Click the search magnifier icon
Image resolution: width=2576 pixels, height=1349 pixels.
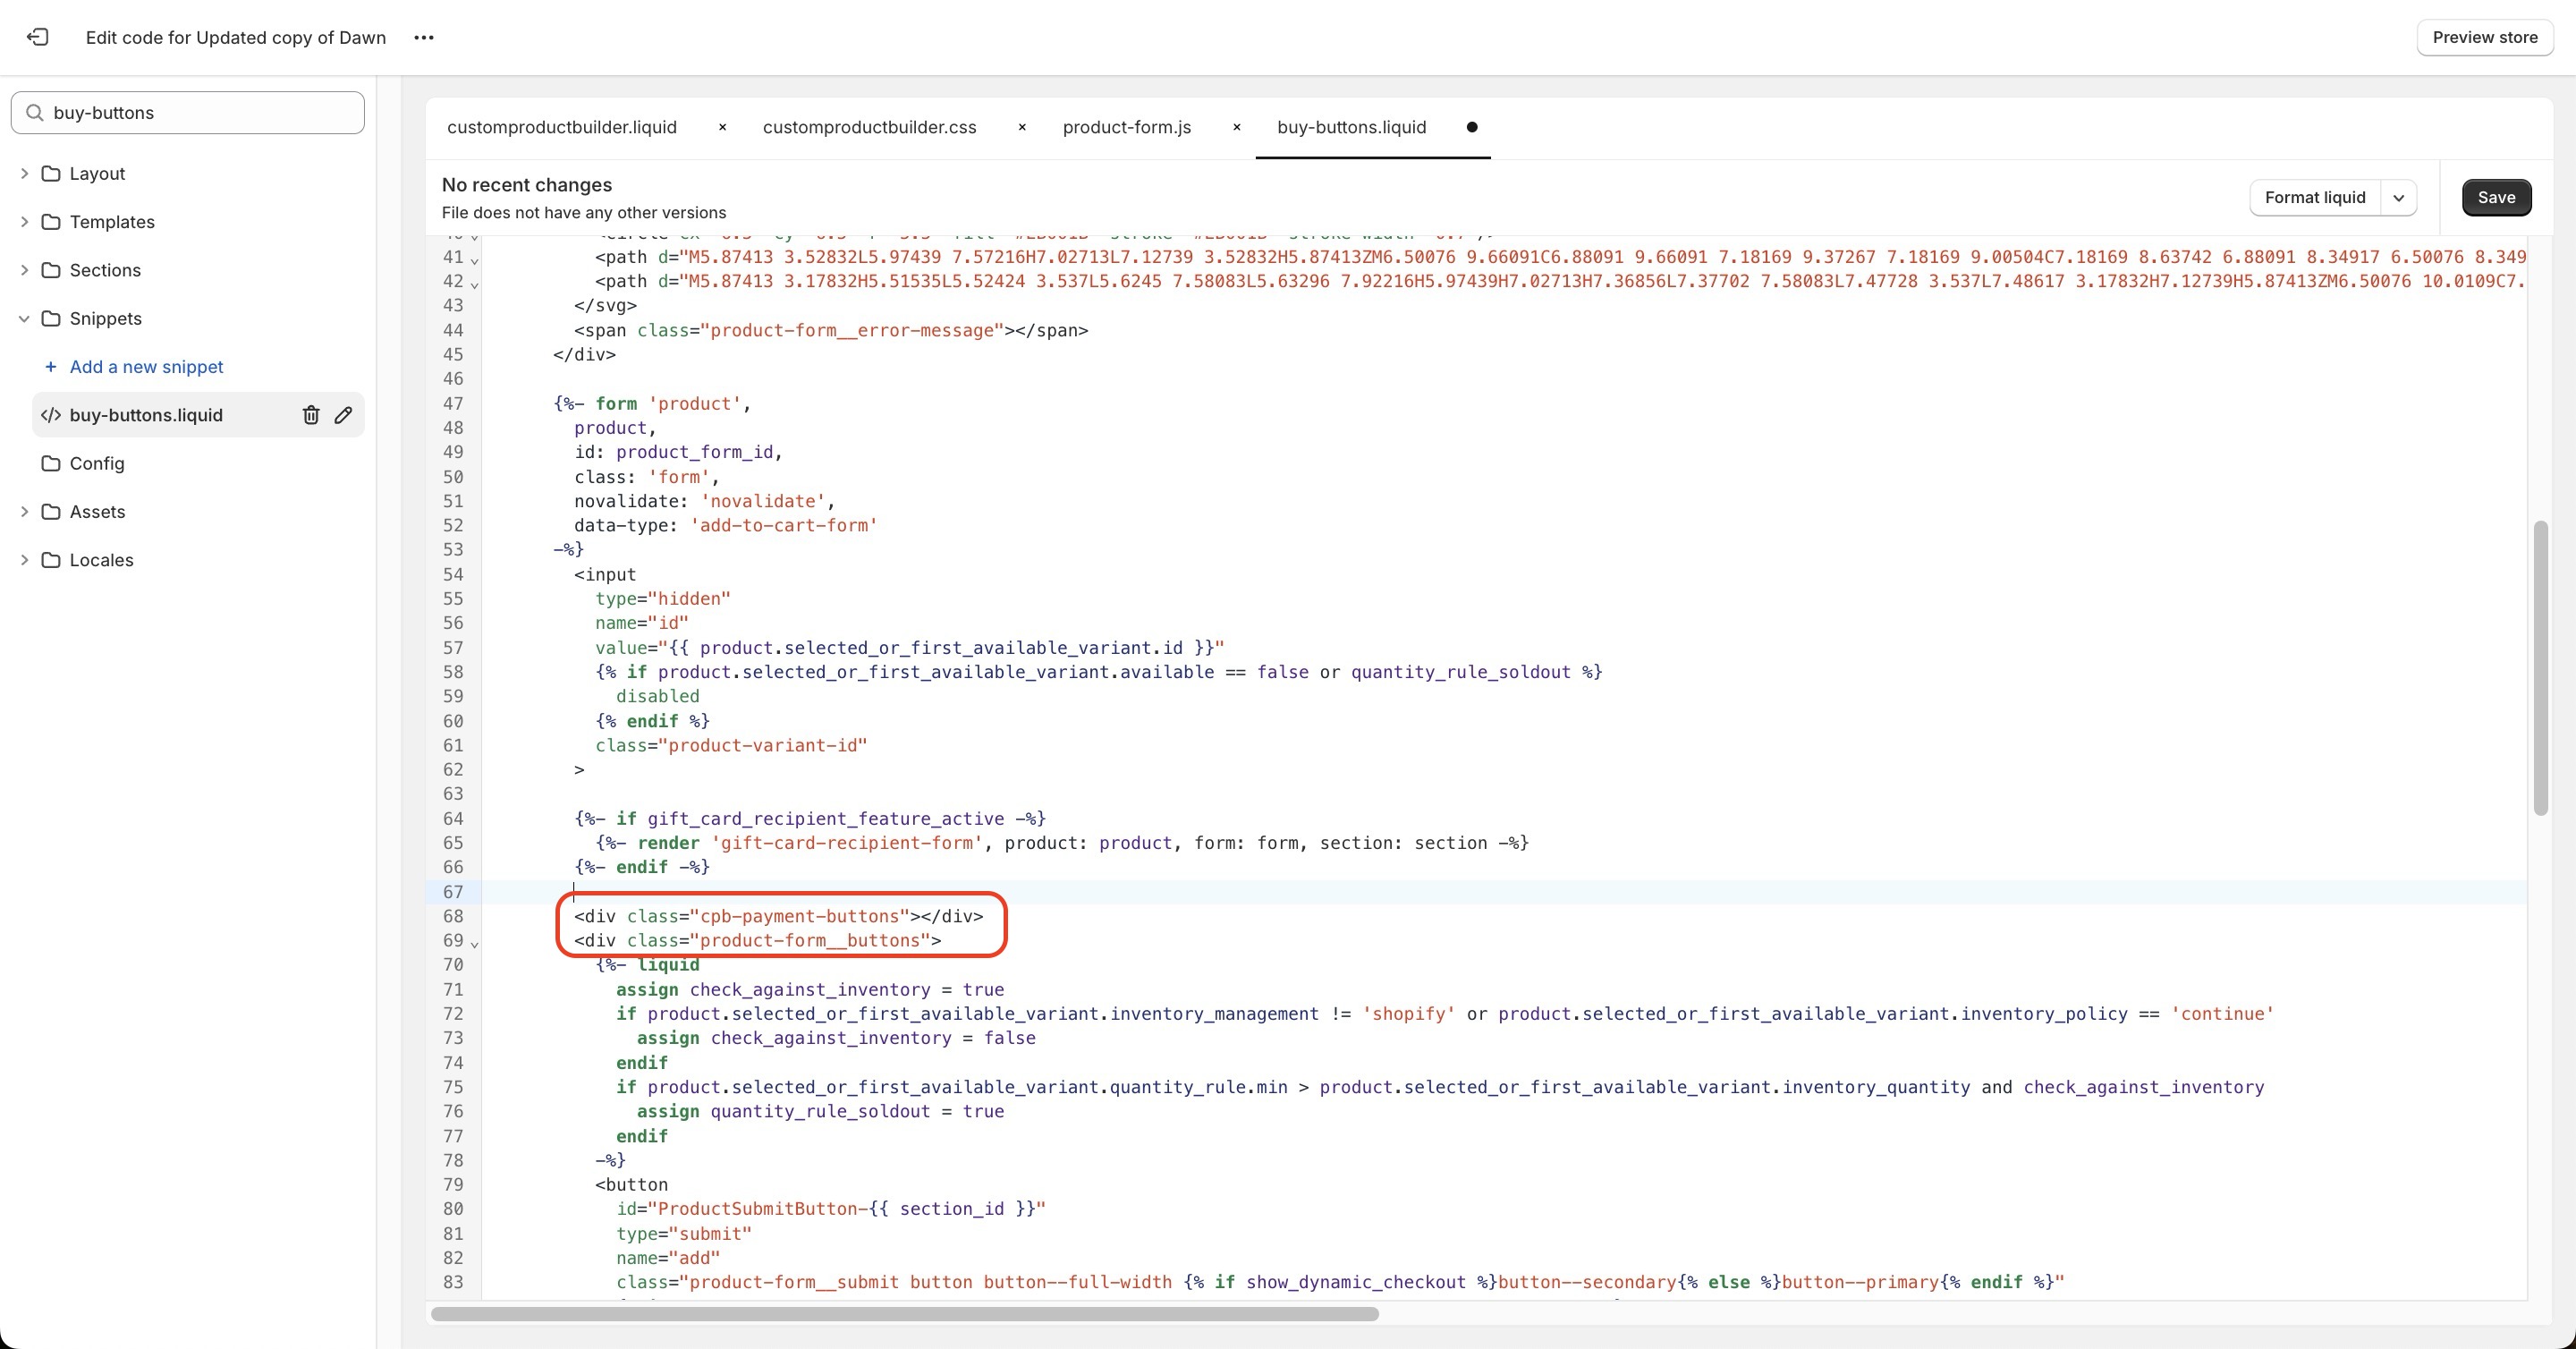[x=34, y=112]
